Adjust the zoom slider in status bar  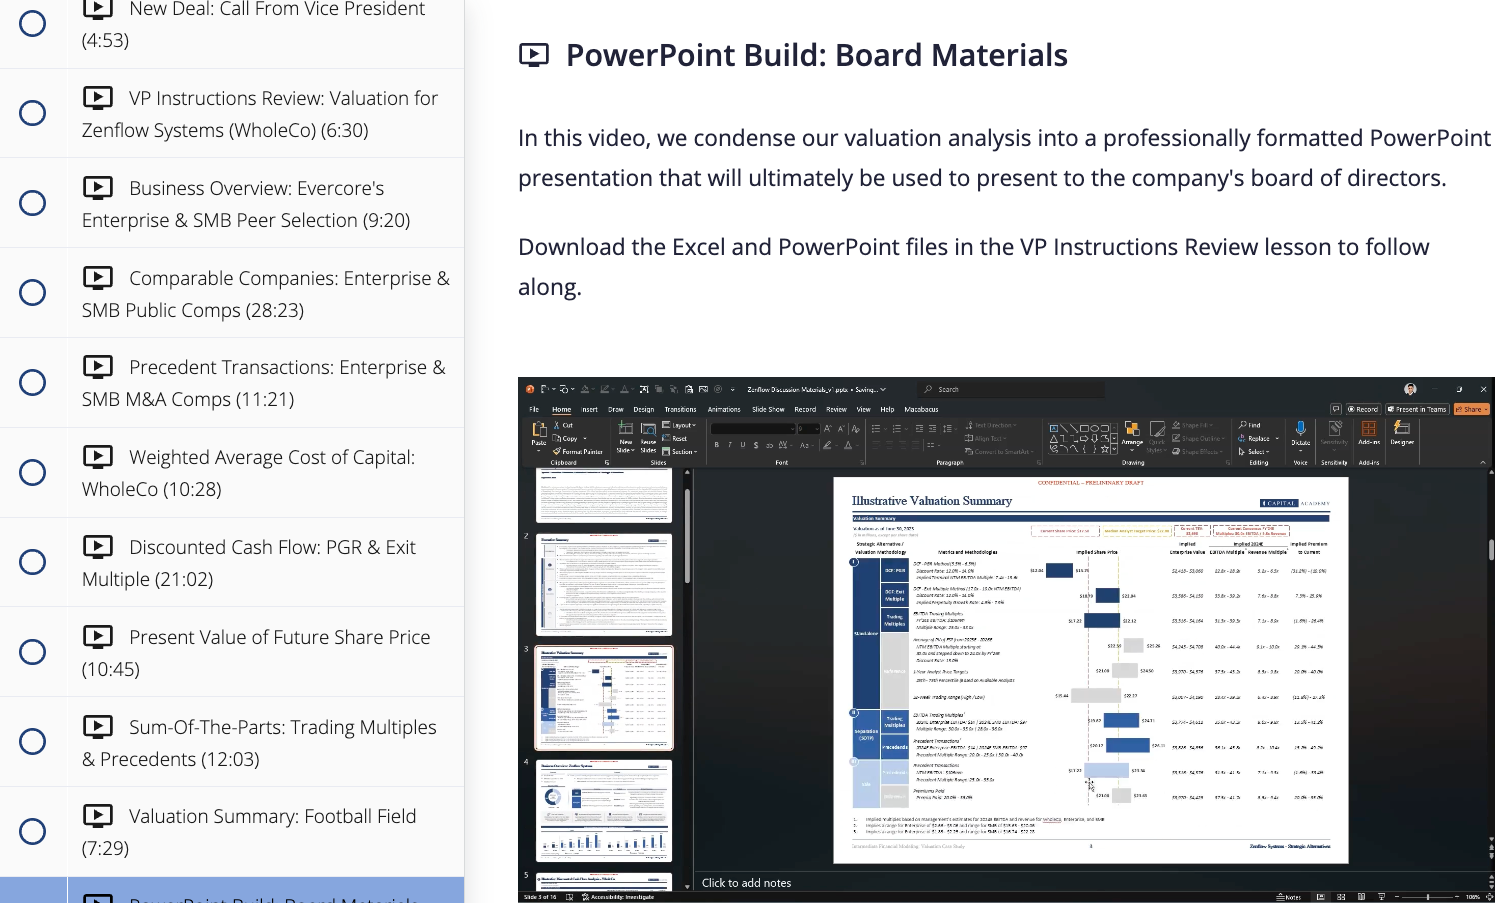click(1427, 897)
